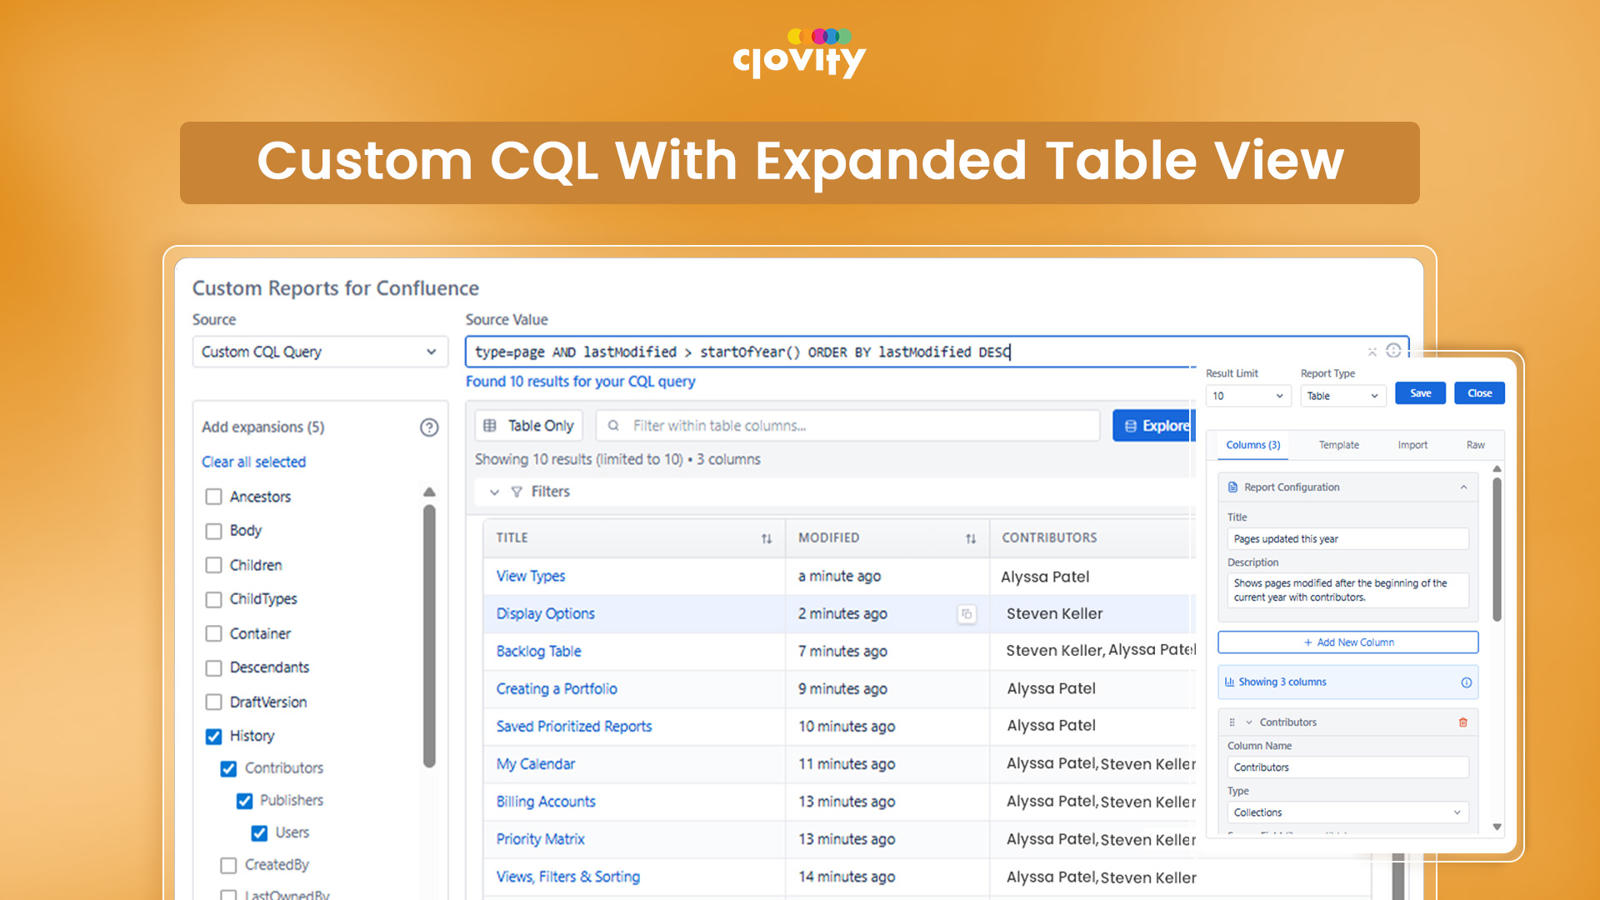
Task: Open the Type dropdown showing Collections
Action: click(1348, 813)
